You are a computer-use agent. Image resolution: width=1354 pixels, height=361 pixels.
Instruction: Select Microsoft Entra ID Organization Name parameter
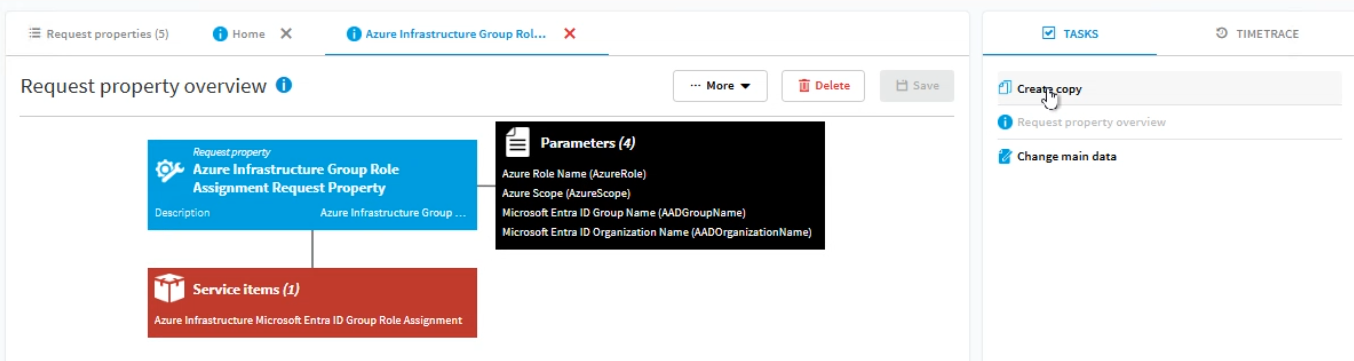point(657,232)
